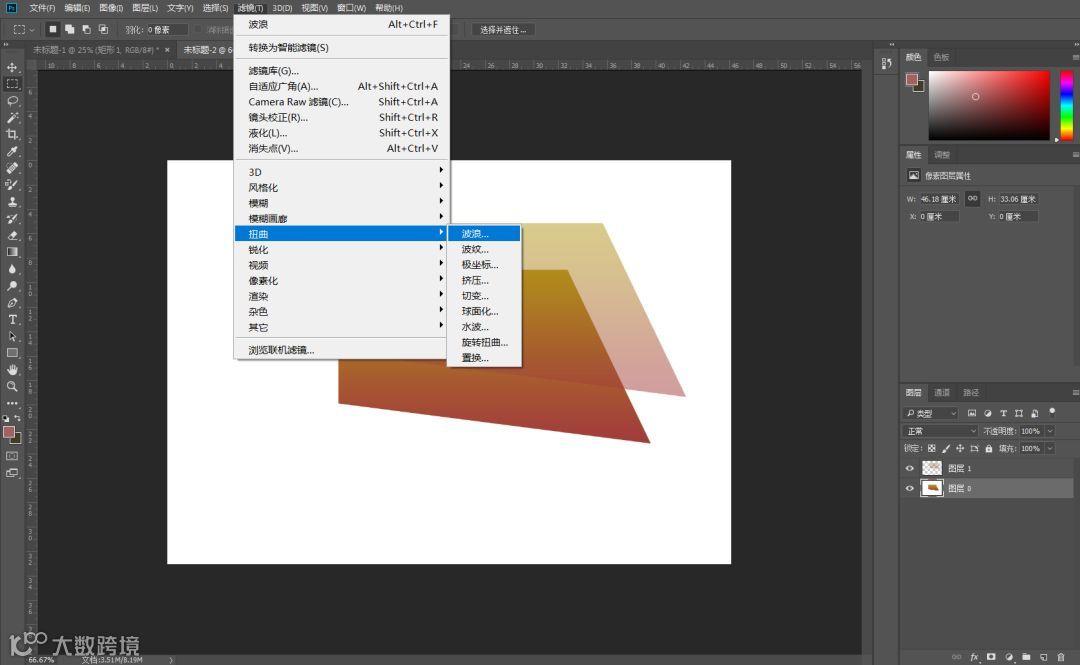This screenshot has height=665, width=1080.
Task: Choose 极坐标... in the 扭曲 submenu
Action: pos(484,265)
